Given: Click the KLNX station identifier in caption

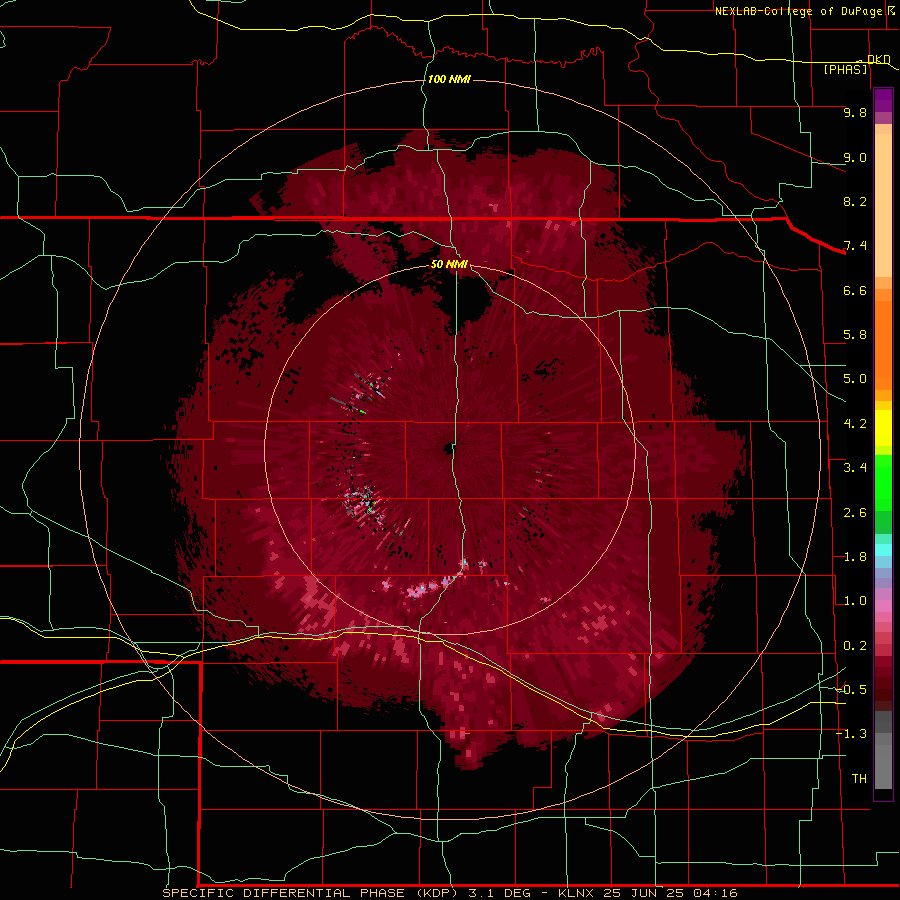Looking at the screenshot, I should [577, 893].
